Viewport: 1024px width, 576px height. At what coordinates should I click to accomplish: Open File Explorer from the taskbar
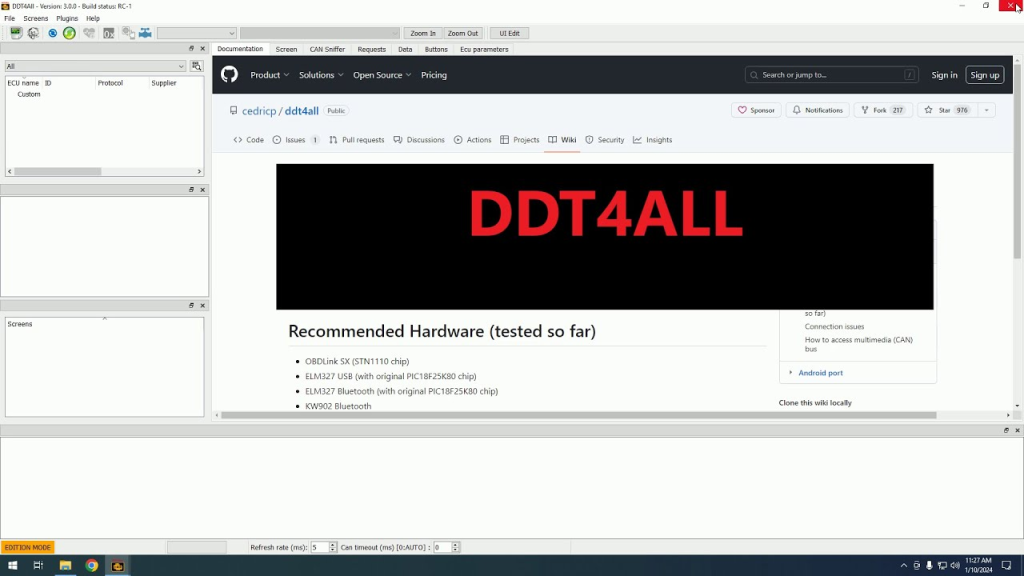pos(65,566)
